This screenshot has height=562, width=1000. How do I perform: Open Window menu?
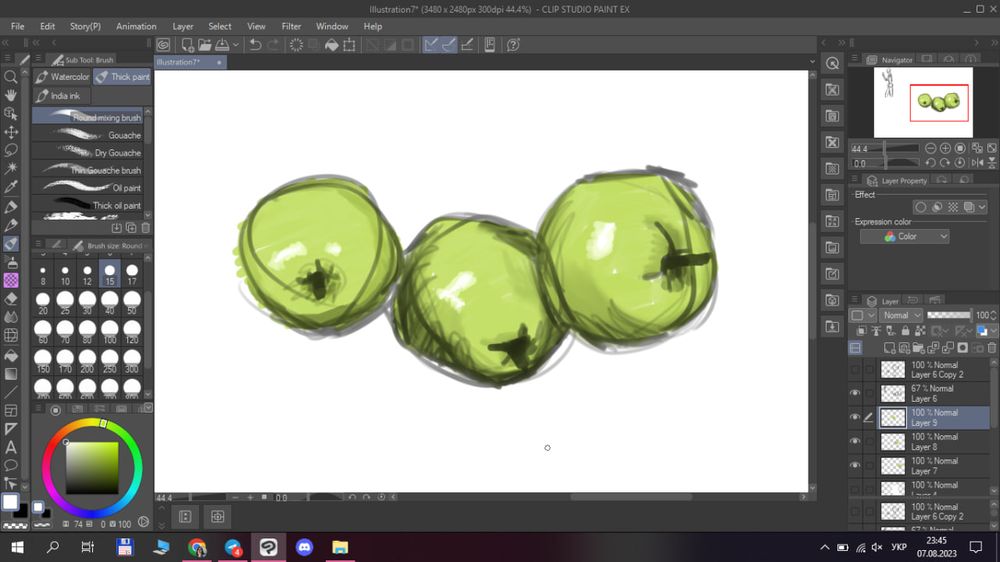tap(332, 26)
